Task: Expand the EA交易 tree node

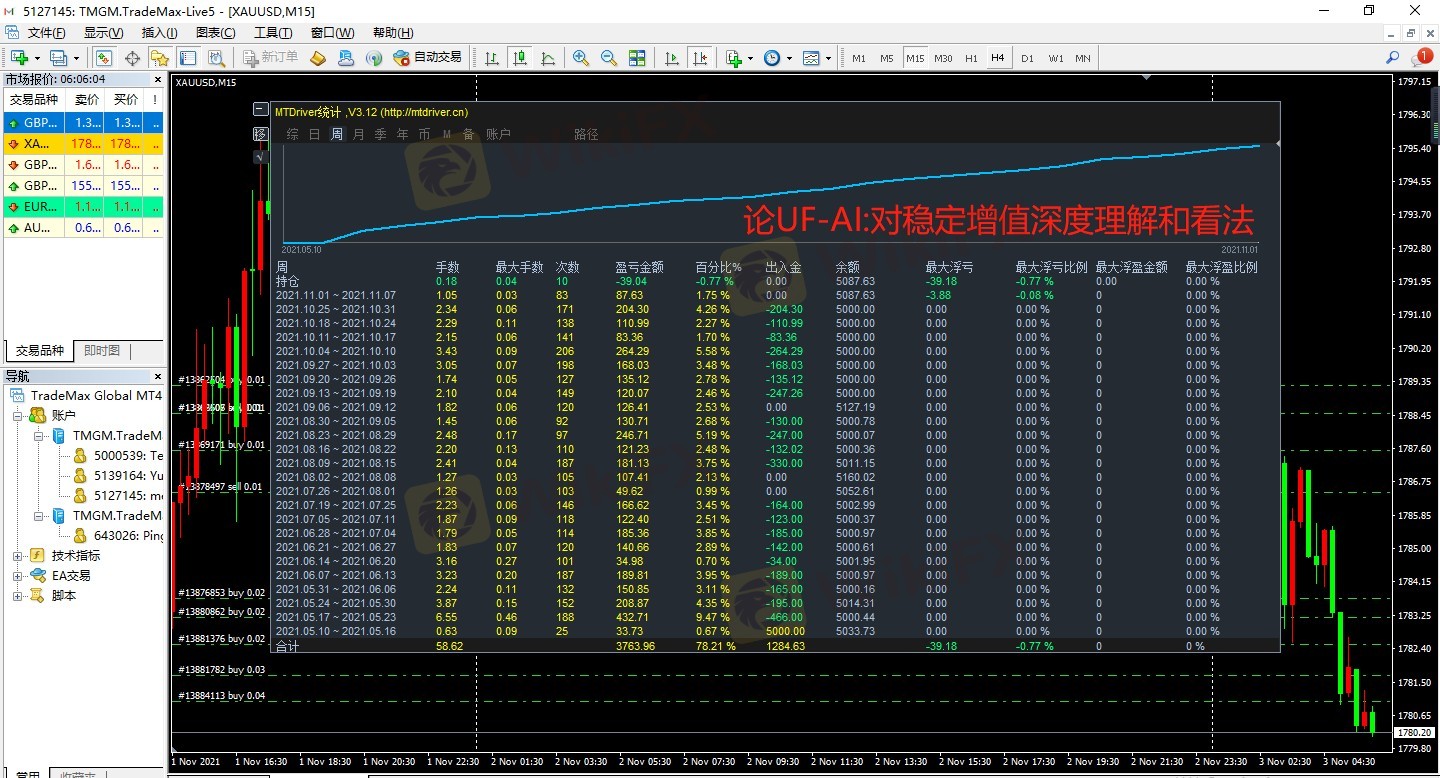Action: point(17,575)
